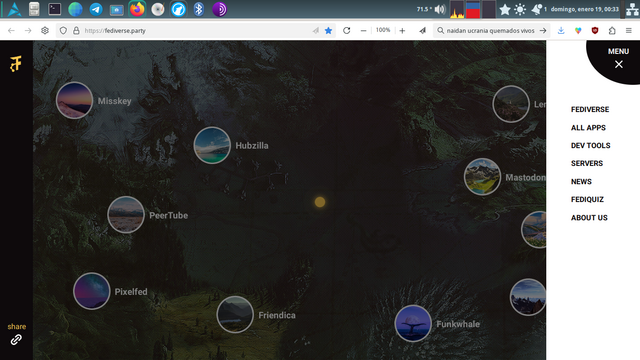Select ALL APPS in the menu
This screenshot has width=640, height=360.
588,128
